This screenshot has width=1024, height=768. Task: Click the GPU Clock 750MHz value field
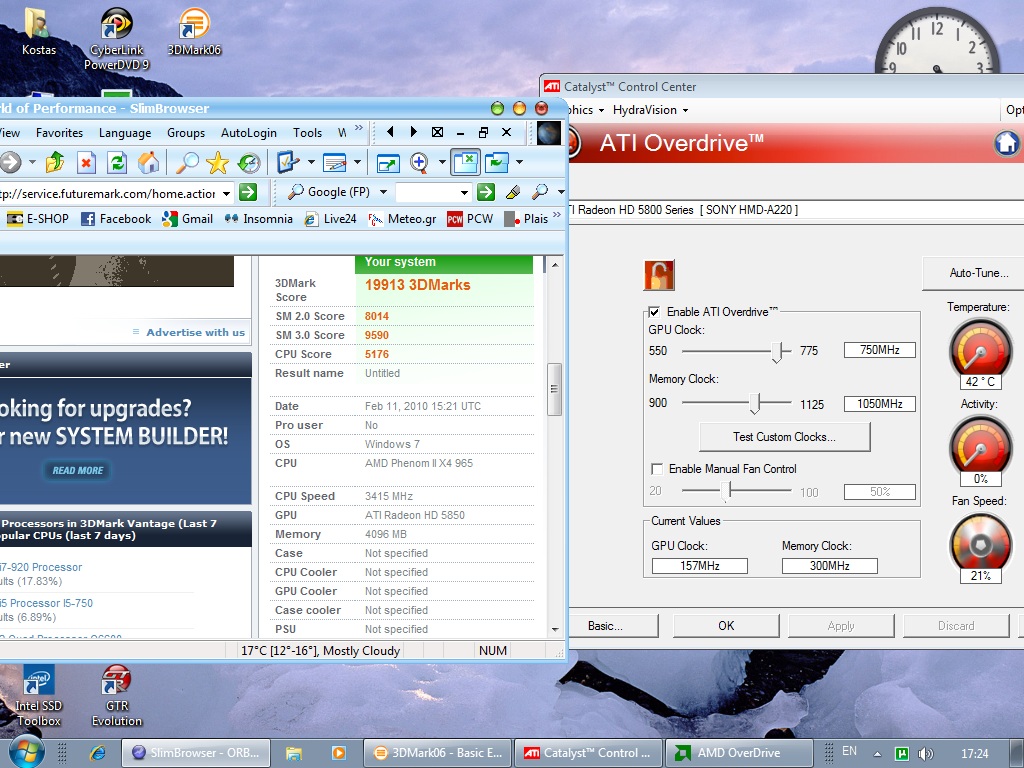coord(880,350)
